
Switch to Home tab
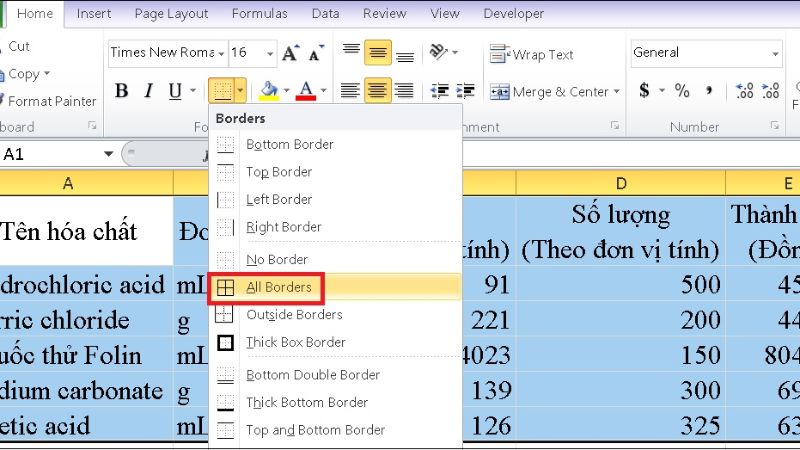tap(35, 14)
